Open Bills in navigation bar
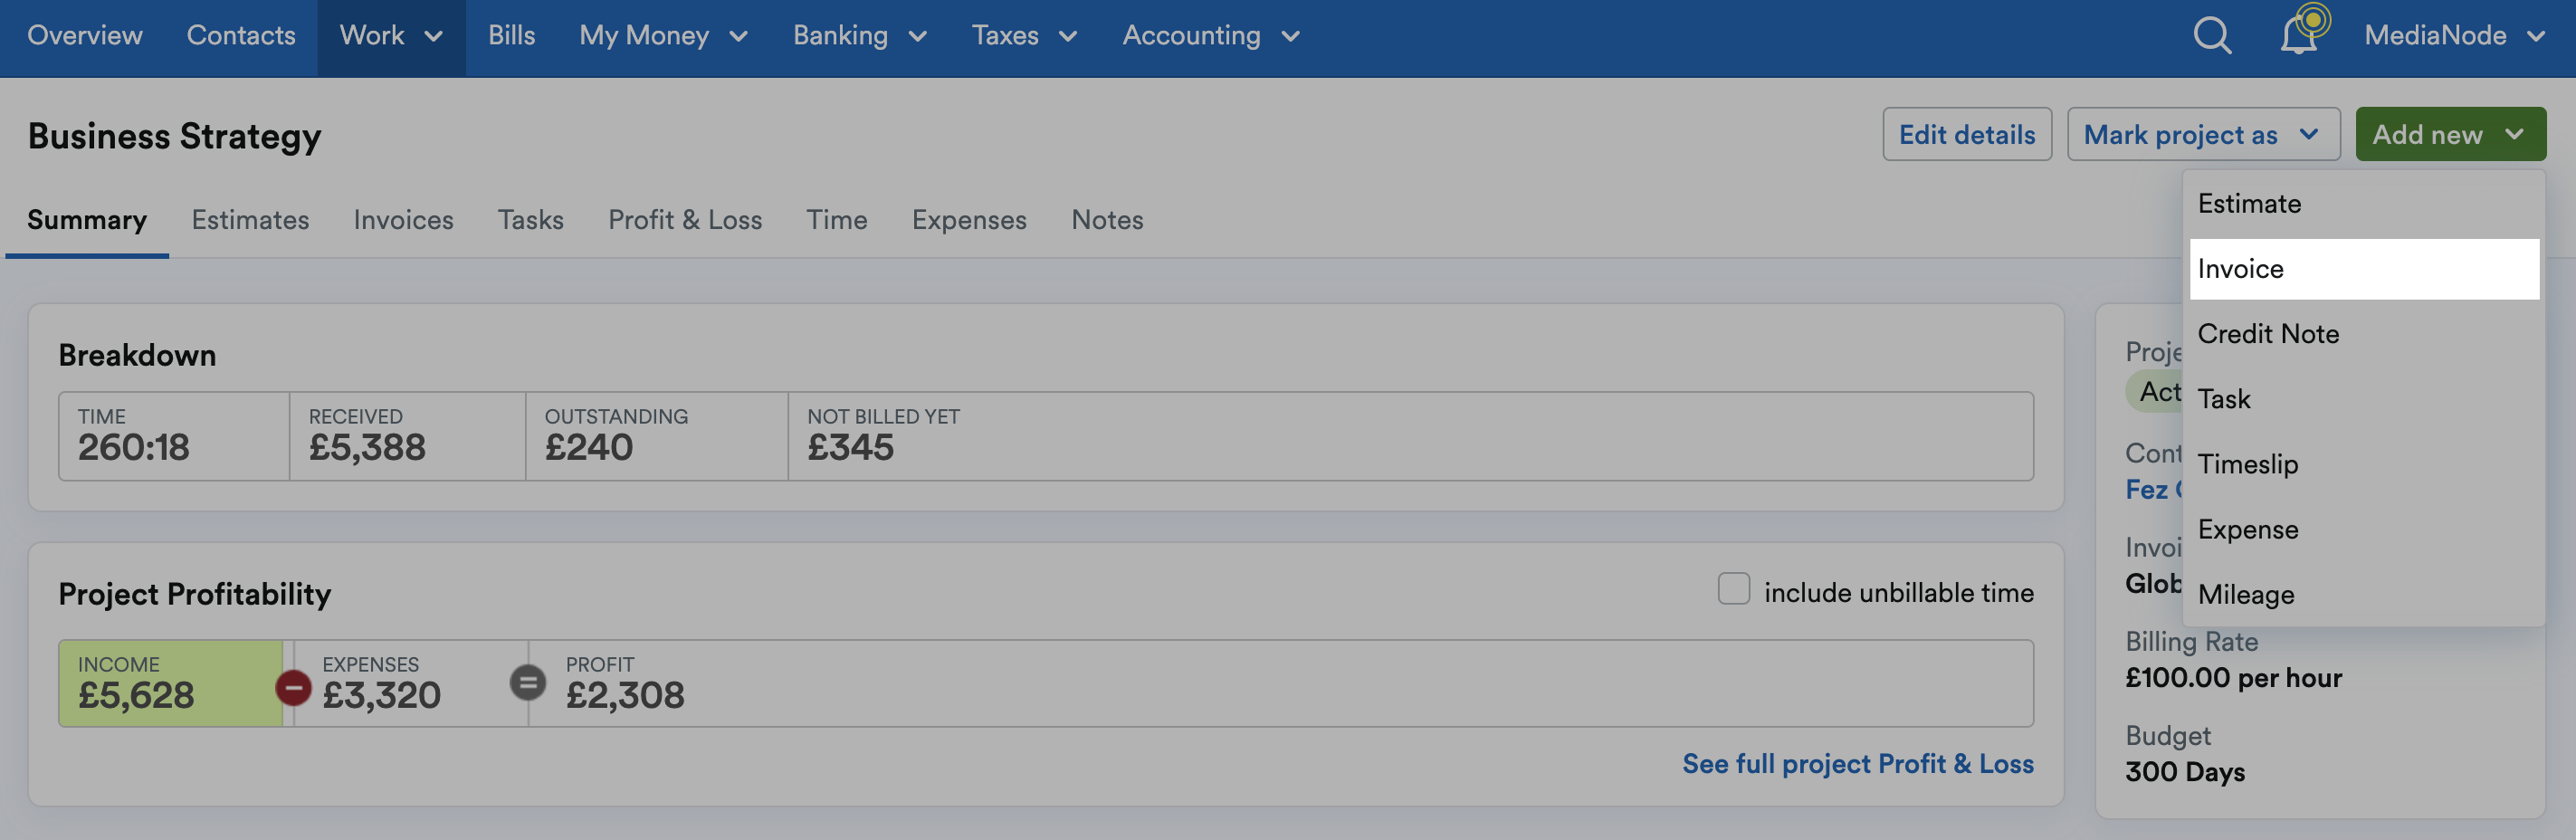Viewport: 2576px width, 840px height. click(x=512, y=36)
